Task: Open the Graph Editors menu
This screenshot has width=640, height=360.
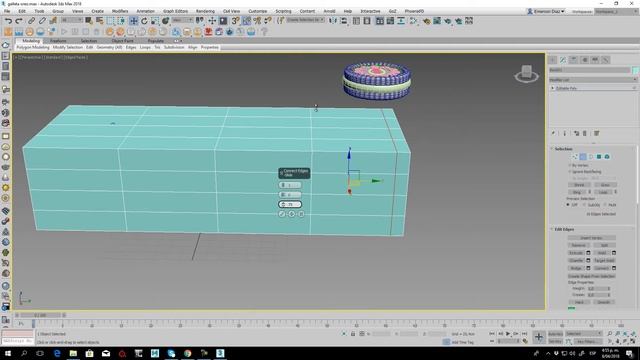Action: click(175, 11)
